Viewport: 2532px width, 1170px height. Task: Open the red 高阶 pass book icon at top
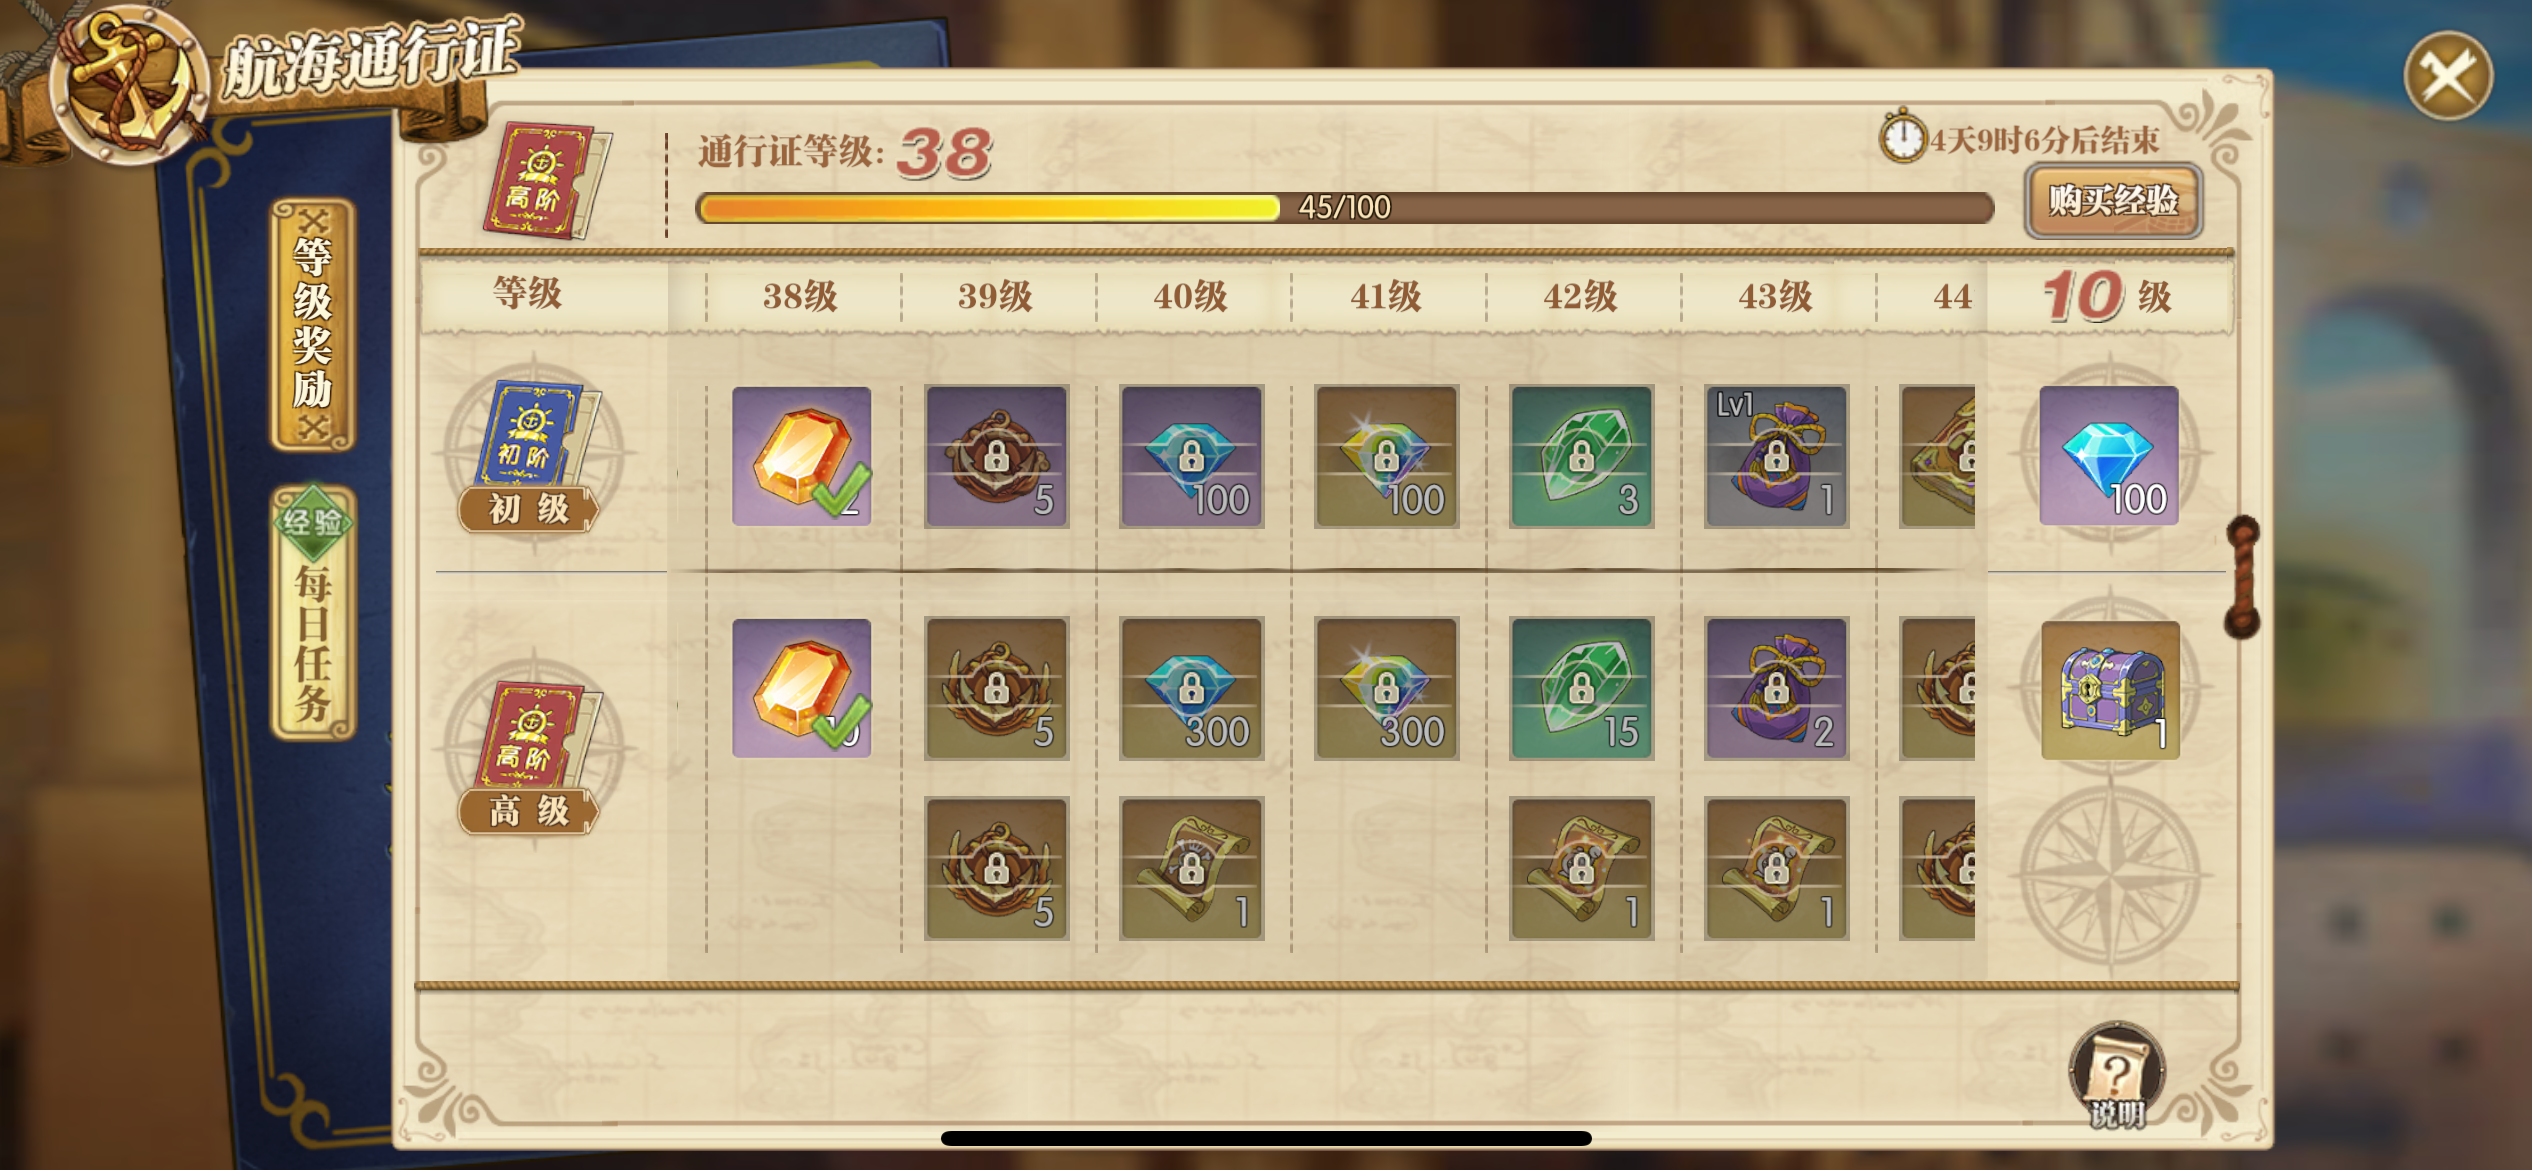pos(546,180)
